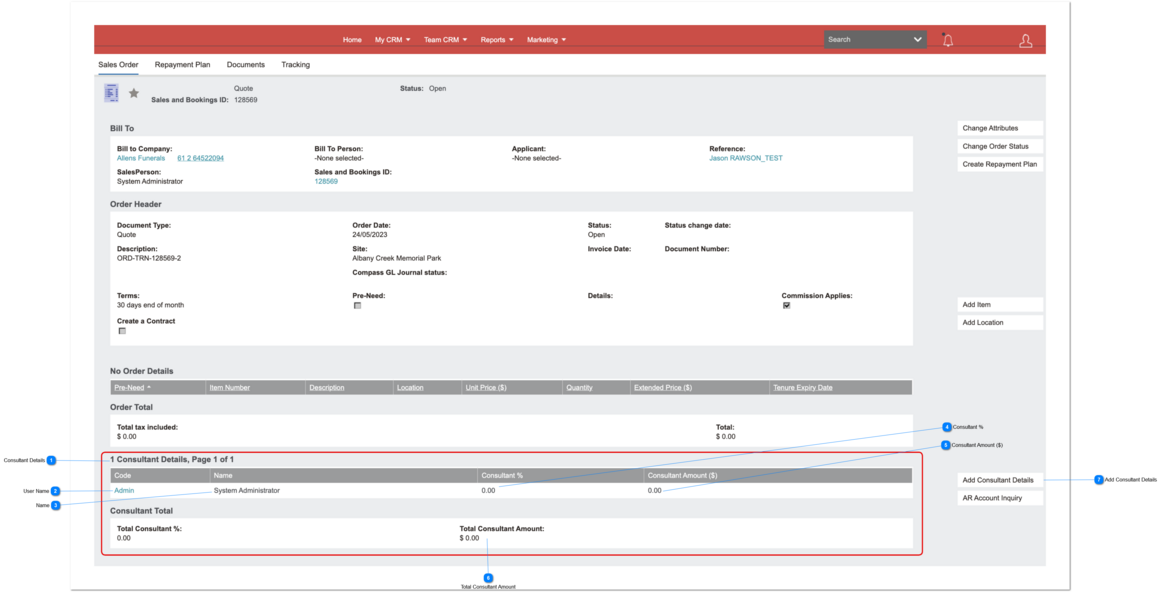Click the quote document icon
The height and width of the screenshot is (595, 1162).
(111, 93)
